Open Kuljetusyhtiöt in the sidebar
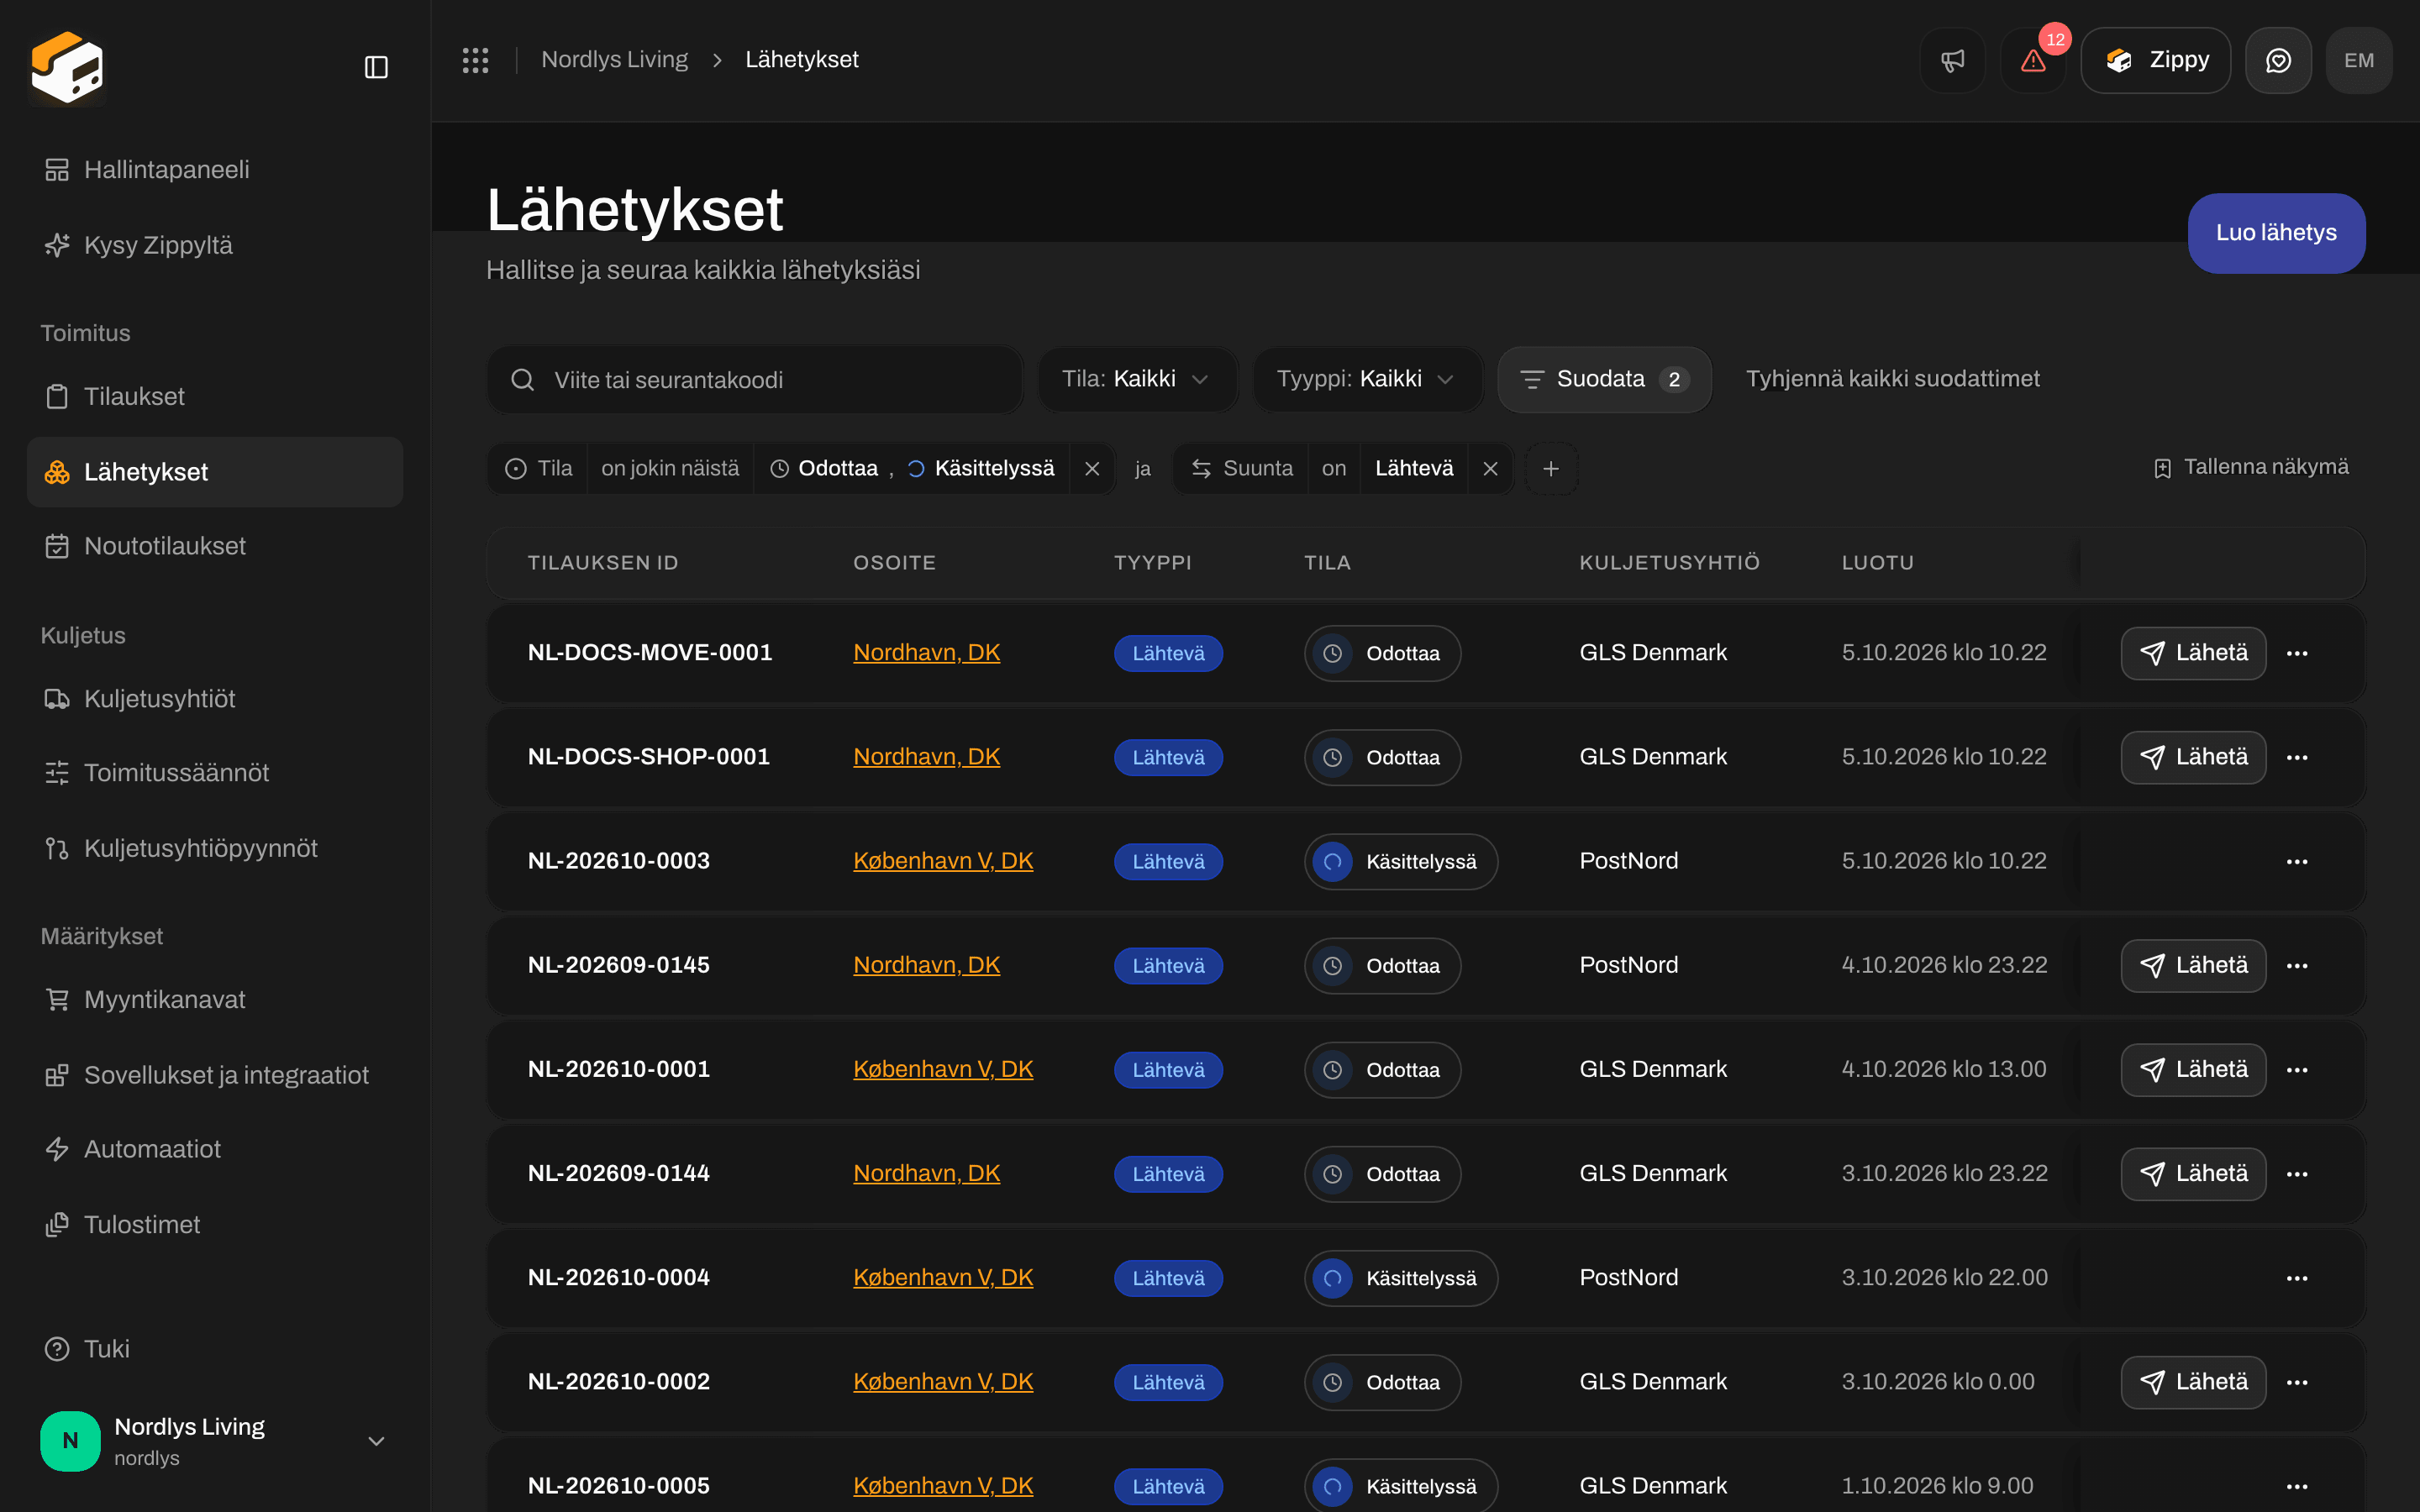 point(215,699)
